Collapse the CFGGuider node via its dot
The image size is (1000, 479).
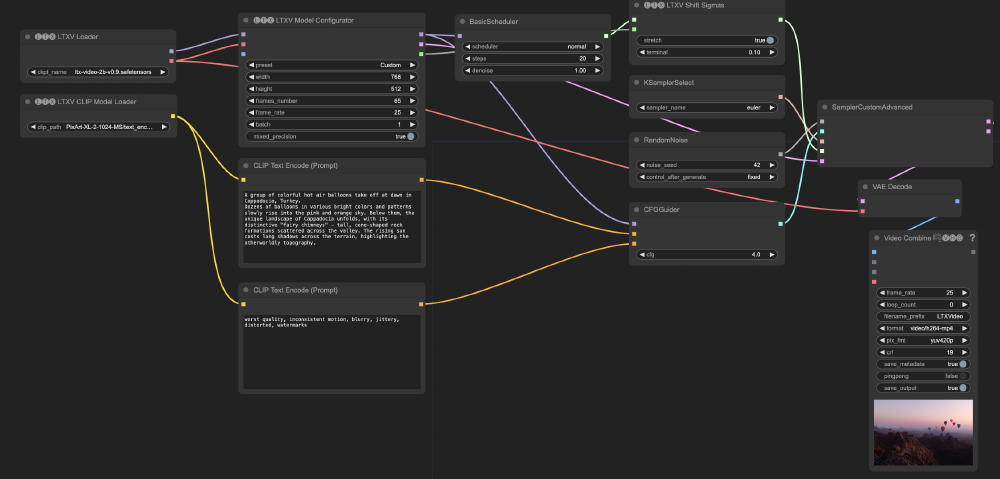637,209
